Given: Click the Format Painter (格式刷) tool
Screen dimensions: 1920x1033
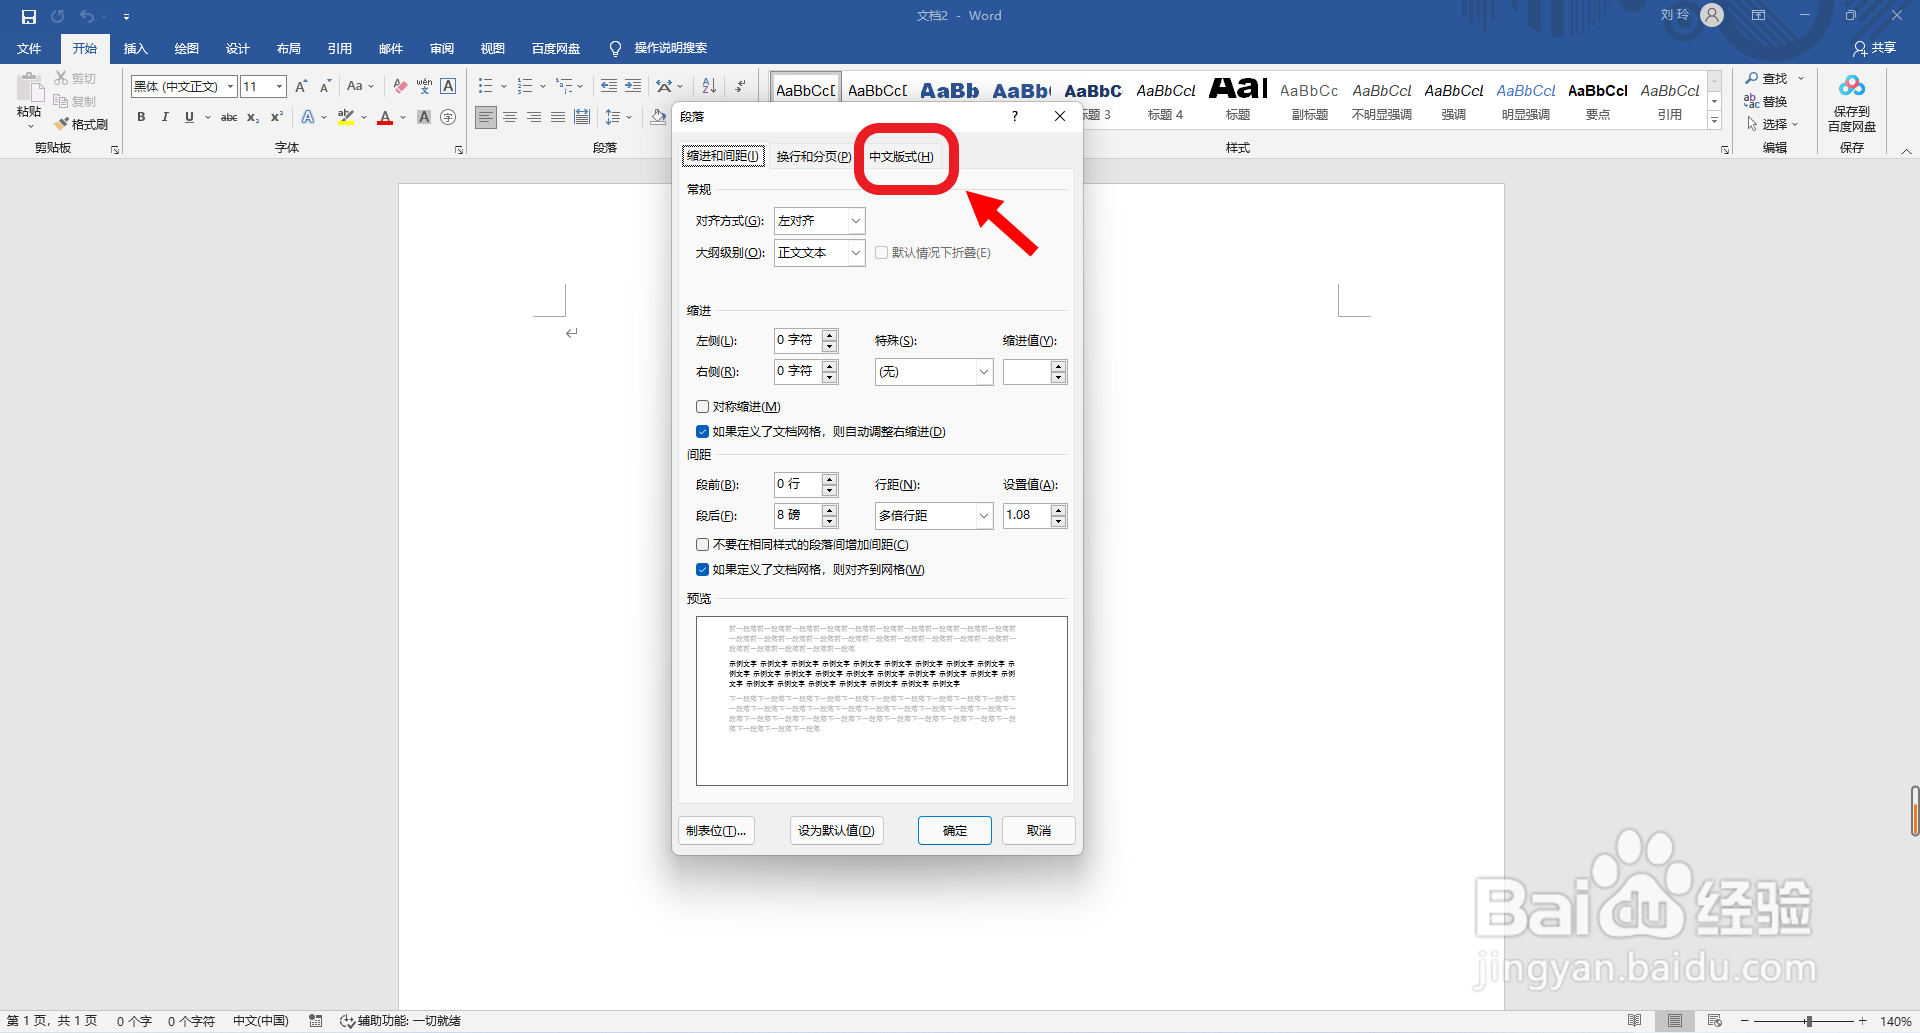Looking at the screenshot, I should [x=81, y=125].
